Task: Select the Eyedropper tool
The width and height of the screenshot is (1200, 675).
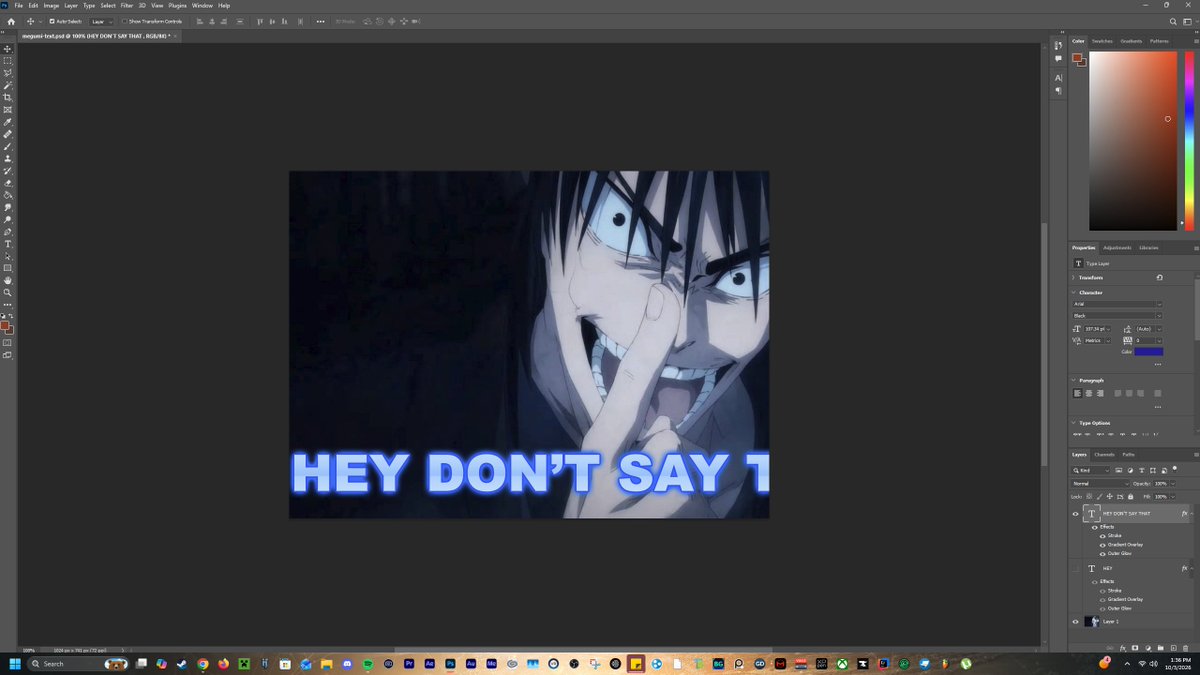Action: coord(8,122)
